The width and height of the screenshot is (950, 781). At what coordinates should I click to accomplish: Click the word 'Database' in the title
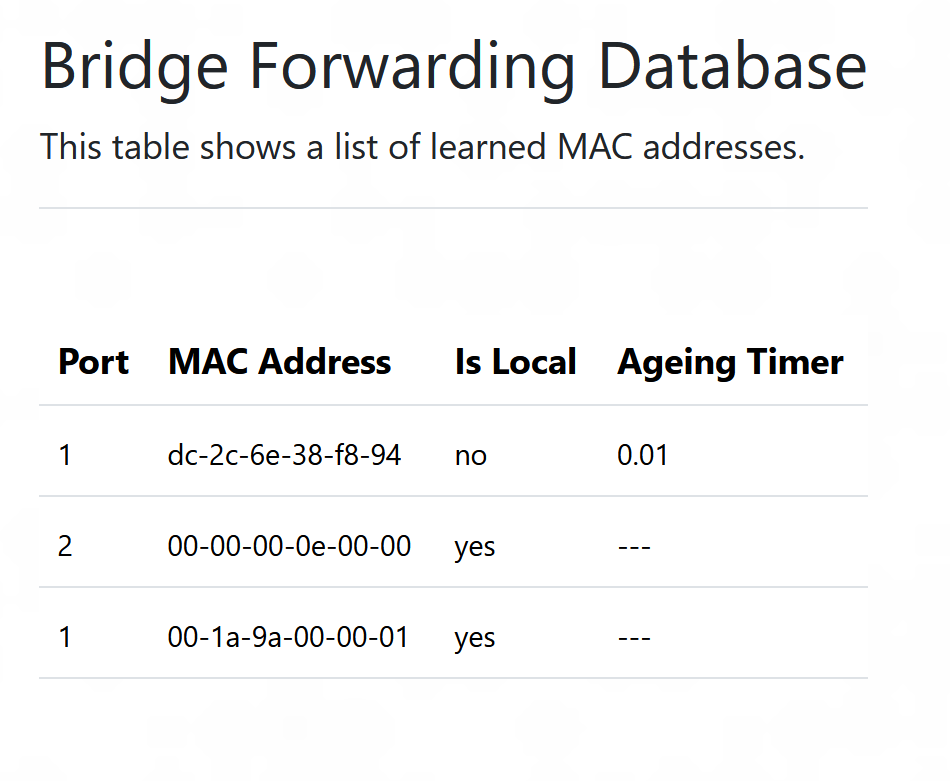733,65
